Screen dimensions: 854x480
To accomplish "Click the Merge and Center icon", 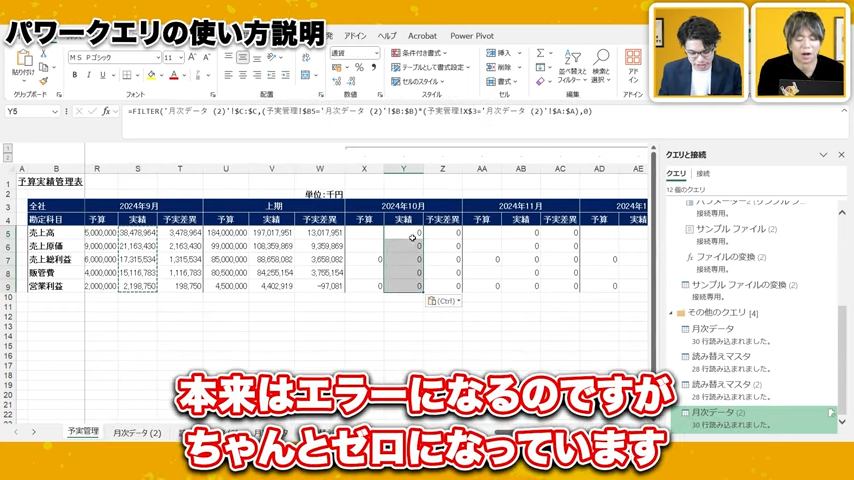I will click(306, 75).
